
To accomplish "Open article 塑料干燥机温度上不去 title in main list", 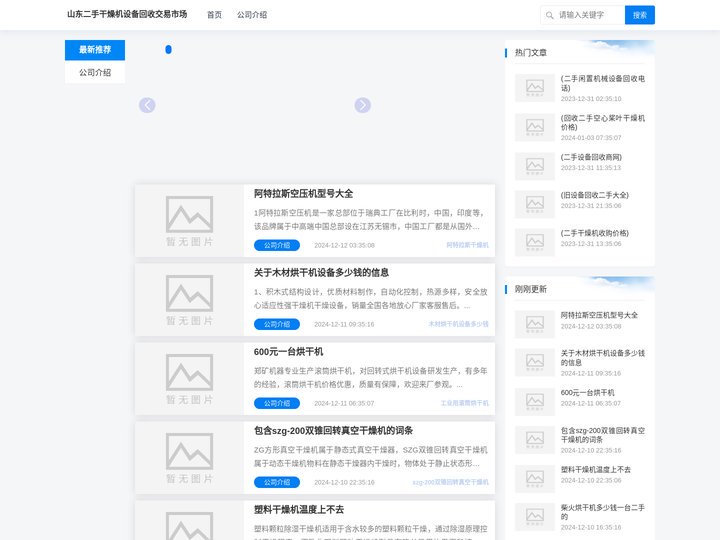I will click(299, 510).
